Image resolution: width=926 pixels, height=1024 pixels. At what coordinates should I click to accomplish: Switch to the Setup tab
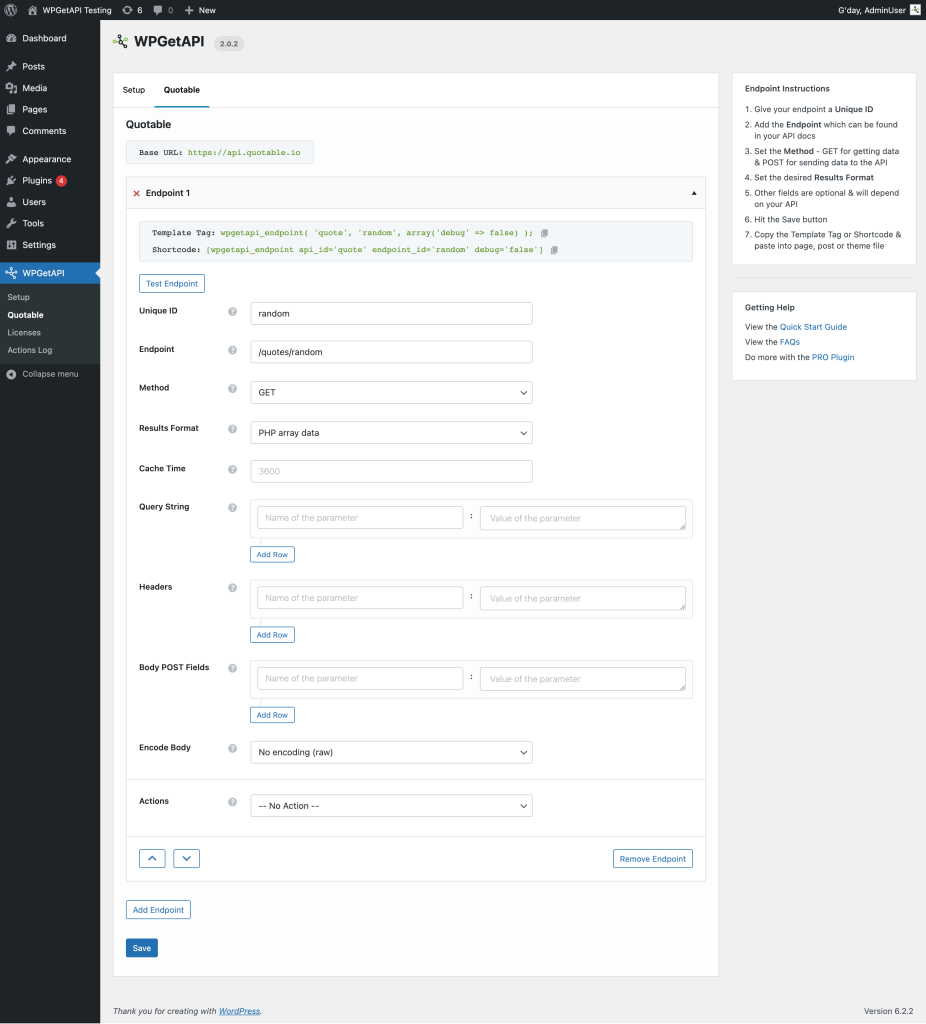[x=133, y=89]
